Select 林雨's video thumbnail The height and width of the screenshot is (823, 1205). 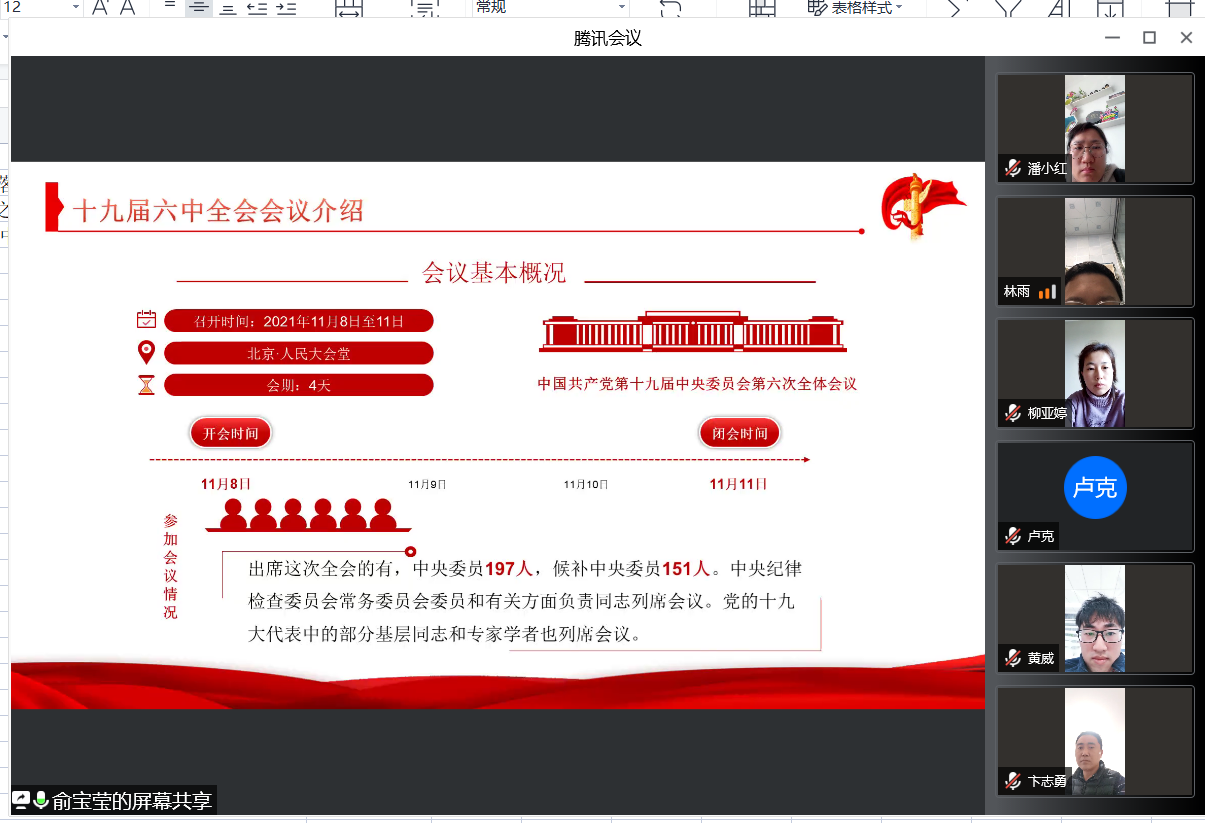1095,250
